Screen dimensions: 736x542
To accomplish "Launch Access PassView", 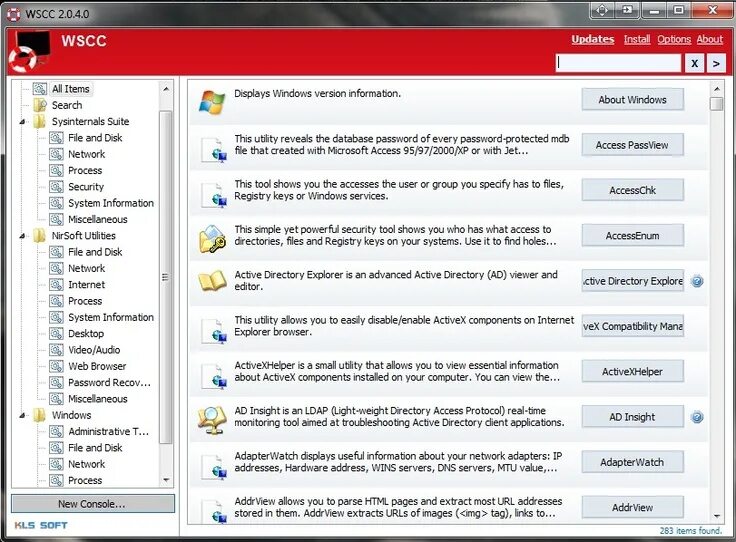I will [632, 145].
